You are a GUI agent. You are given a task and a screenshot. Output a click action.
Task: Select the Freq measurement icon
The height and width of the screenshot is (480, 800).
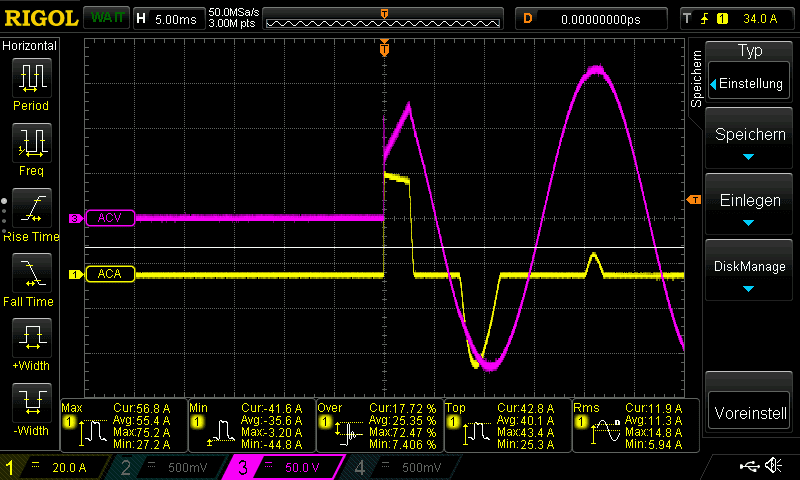(x=32, y=142)
